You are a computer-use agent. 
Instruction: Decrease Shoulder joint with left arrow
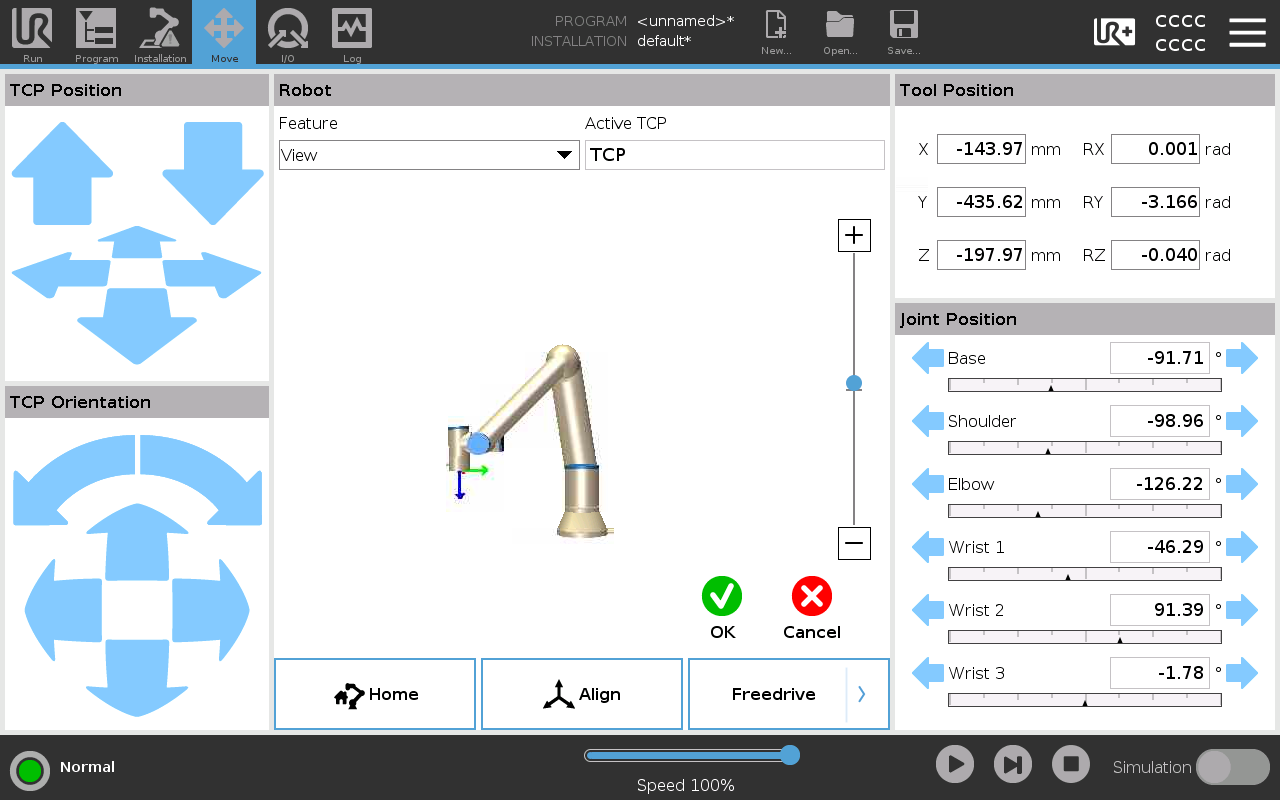click(928, 421)
